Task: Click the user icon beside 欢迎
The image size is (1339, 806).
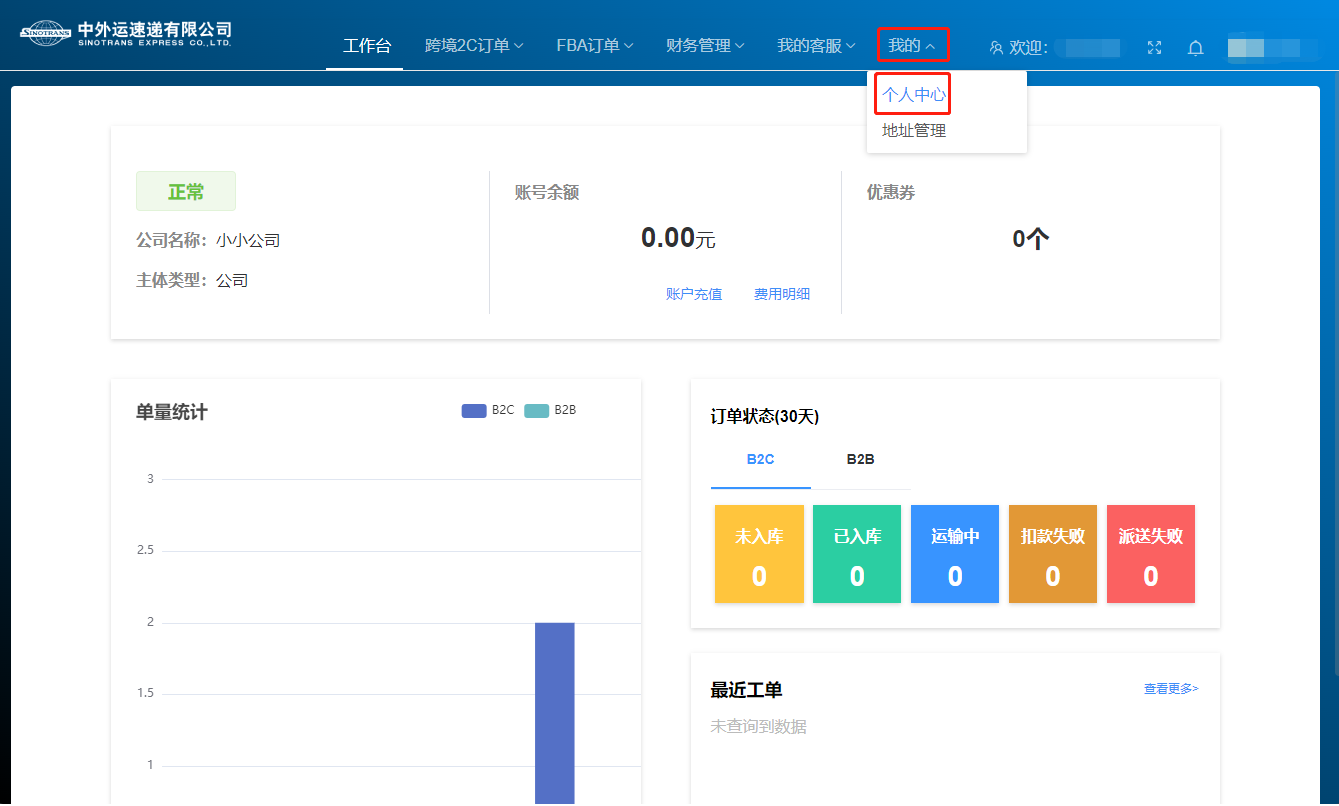Action: 996,47
